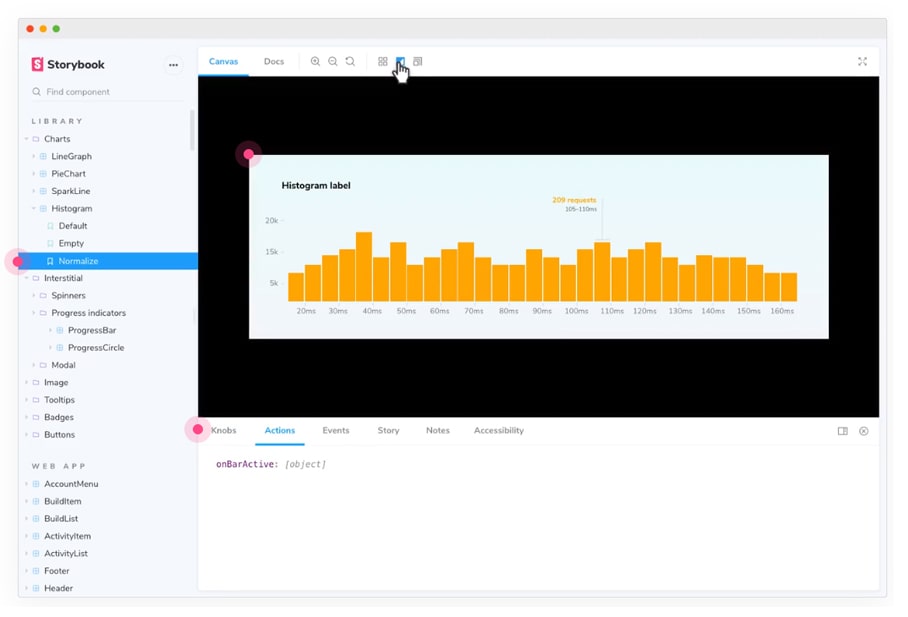Image resolution: width=908 pixels, height=617 pixels.
Task: Expand the PieChart component
Action: click(x=70, y=174)
